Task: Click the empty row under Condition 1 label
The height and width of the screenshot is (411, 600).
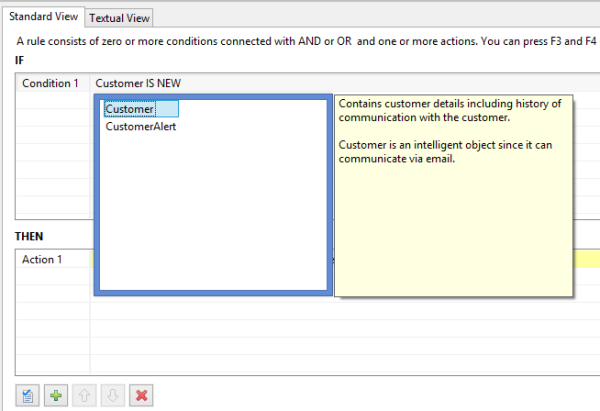Action: tap(53, 100)
